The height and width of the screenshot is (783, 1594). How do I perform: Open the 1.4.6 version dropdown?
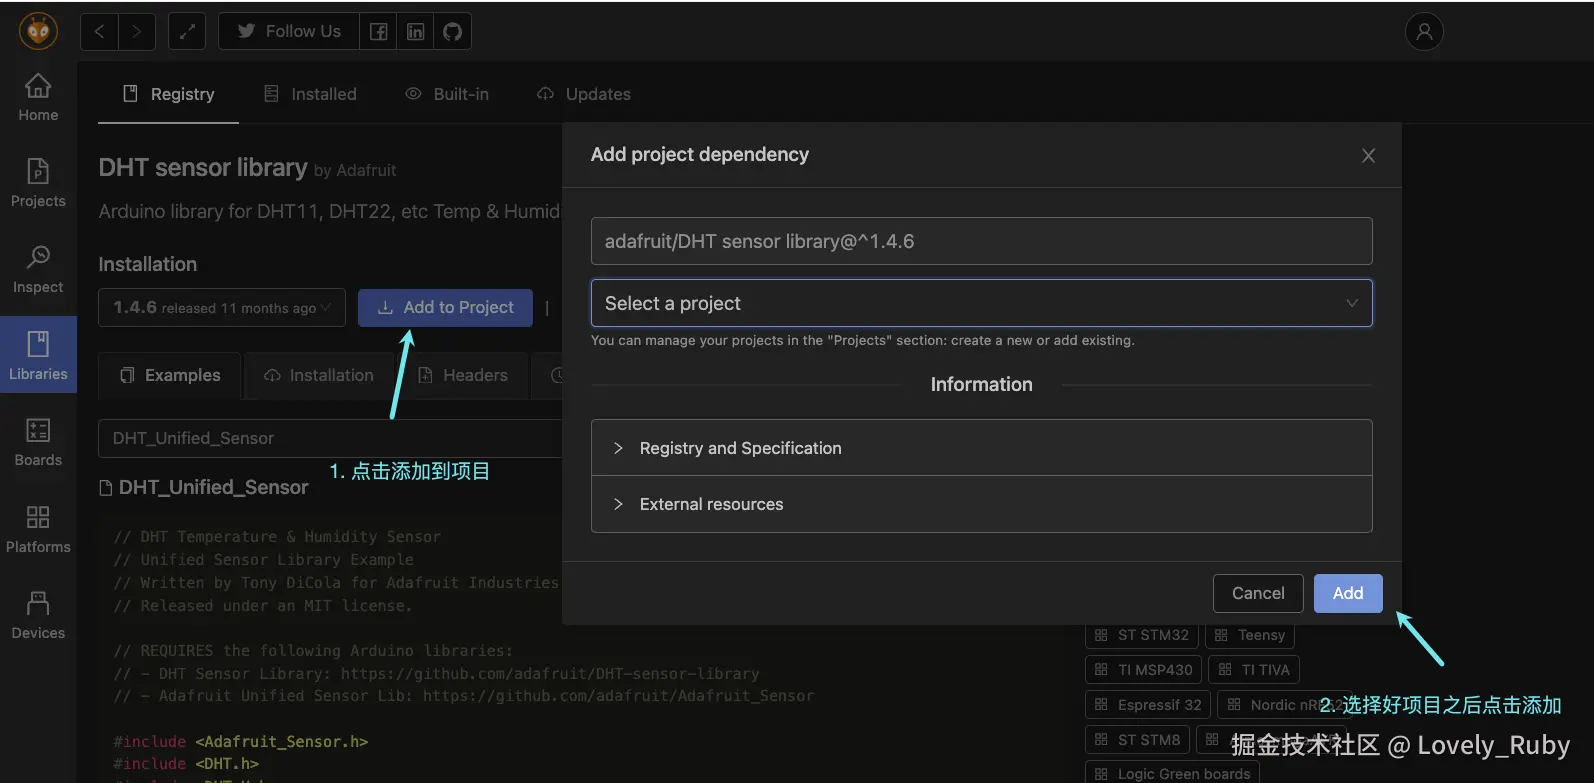click(221, 308)
